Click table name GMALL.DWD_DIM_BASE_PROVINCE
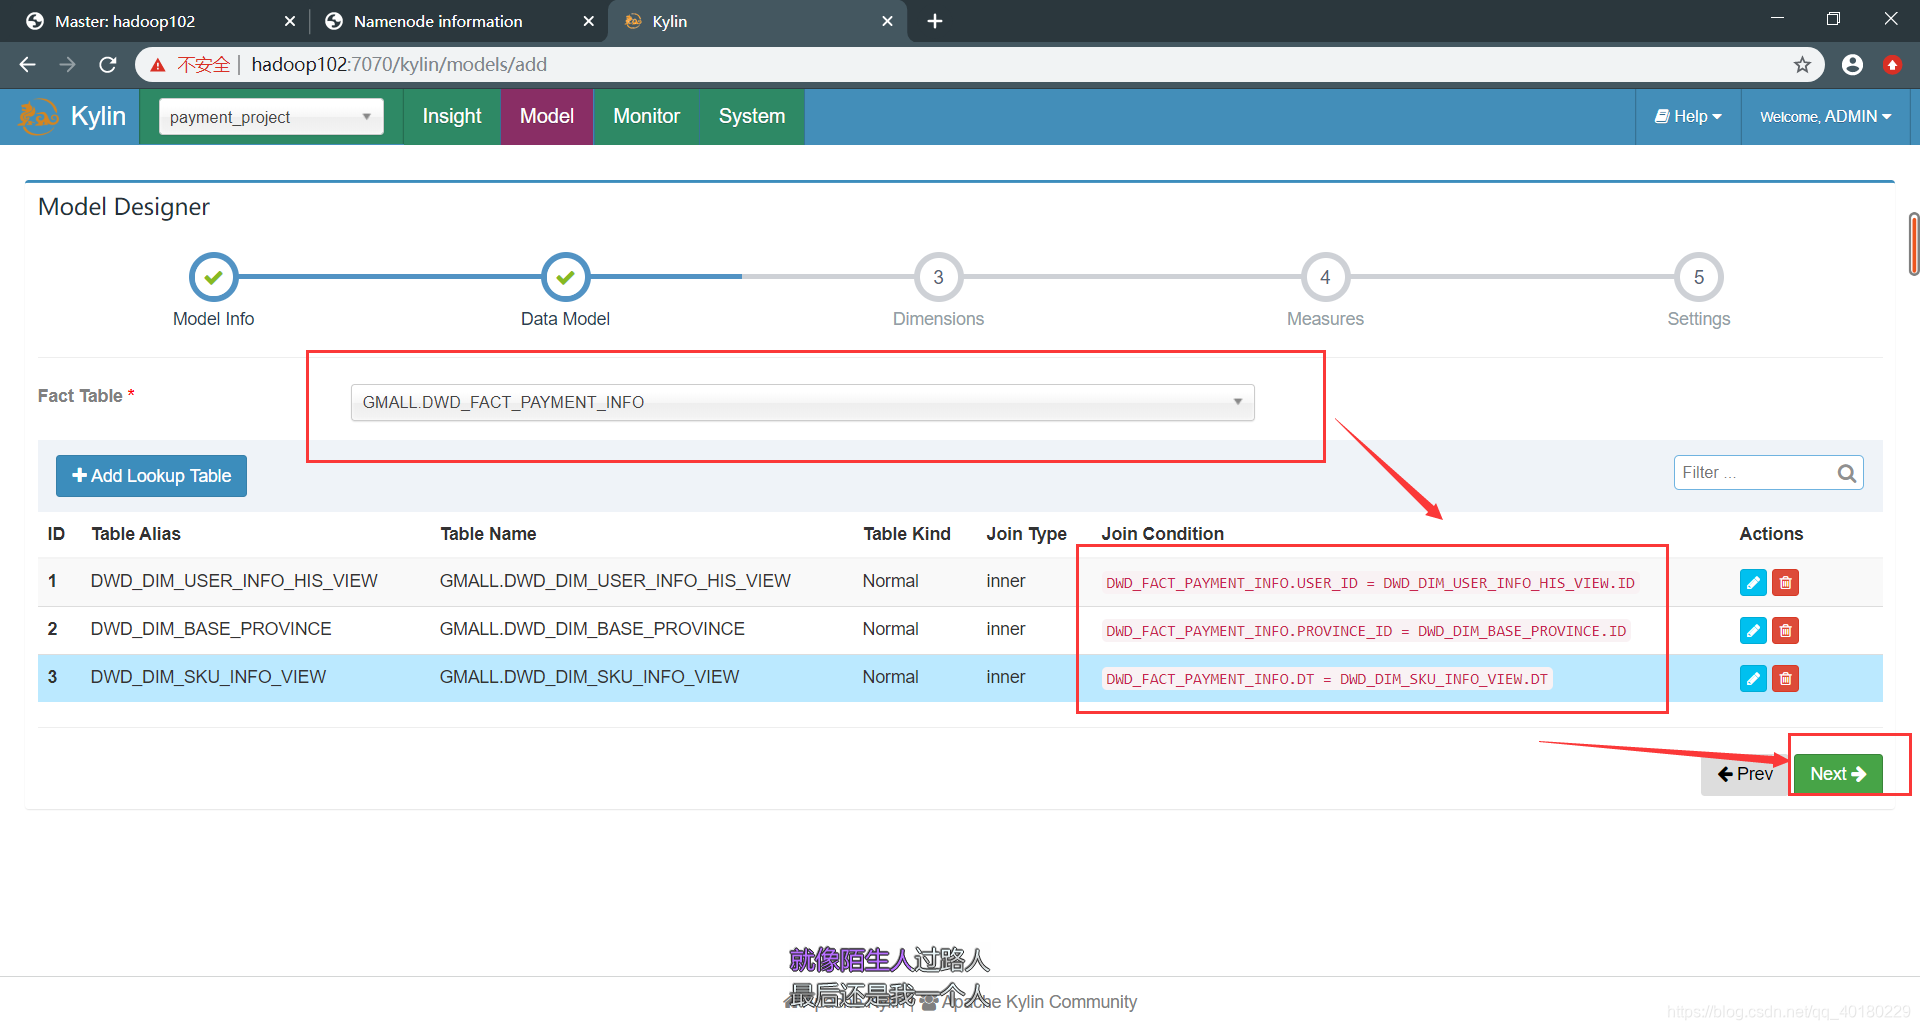 point(592,629)
